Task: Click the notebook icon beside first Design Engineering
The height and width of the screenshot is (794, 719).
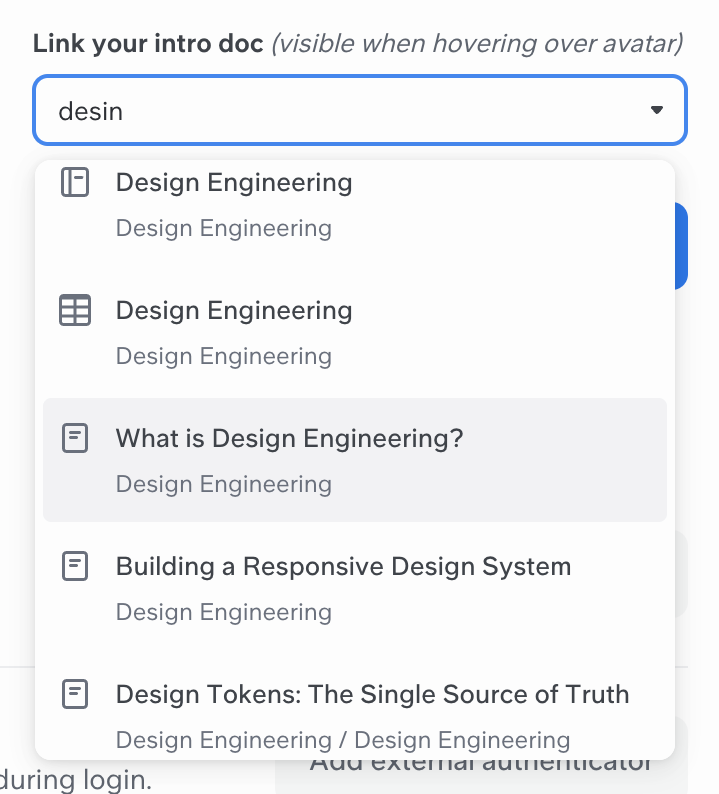Action: [x=75, y=182]
